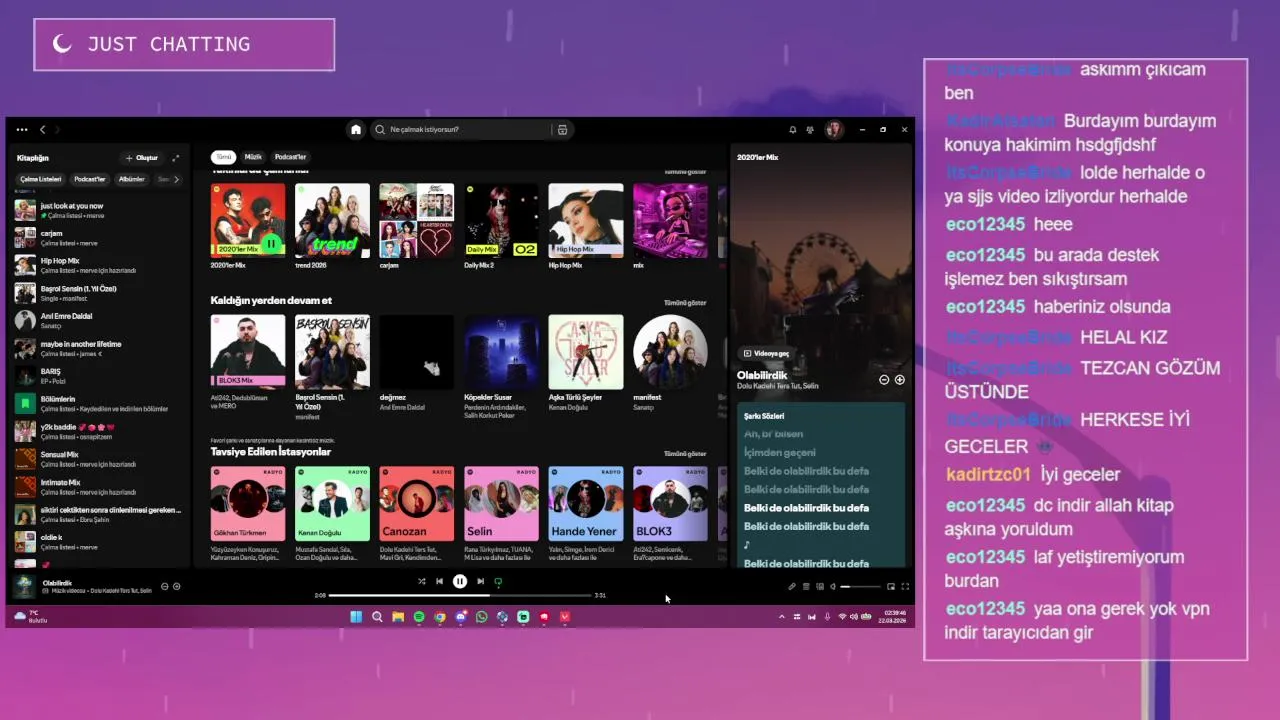Screen dimensions: 1280x720
Task: Open Bölümlerin saved episodes in library
Action: pyautogui.click(x=98, y=404)
